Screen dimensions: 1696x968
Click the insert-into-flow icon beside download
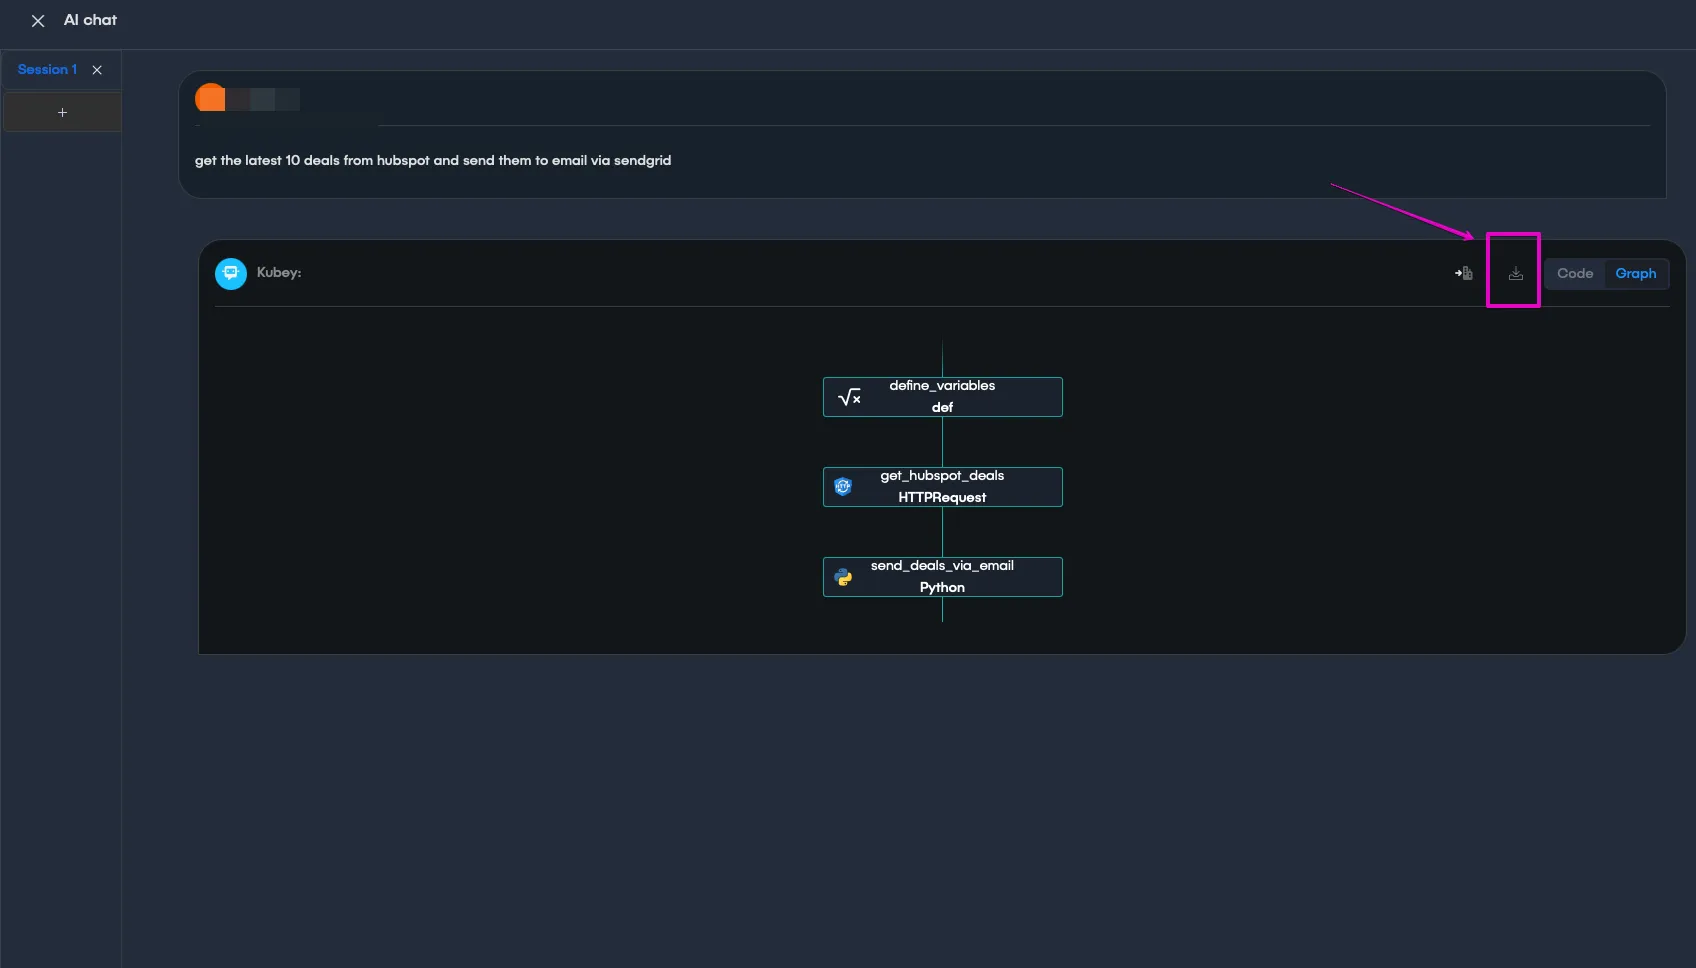[1464, 273]
